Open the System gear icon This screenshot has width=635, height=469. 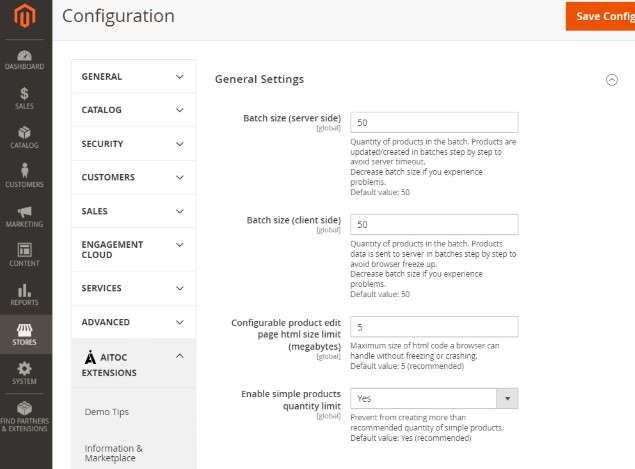[x=24, y=369]
